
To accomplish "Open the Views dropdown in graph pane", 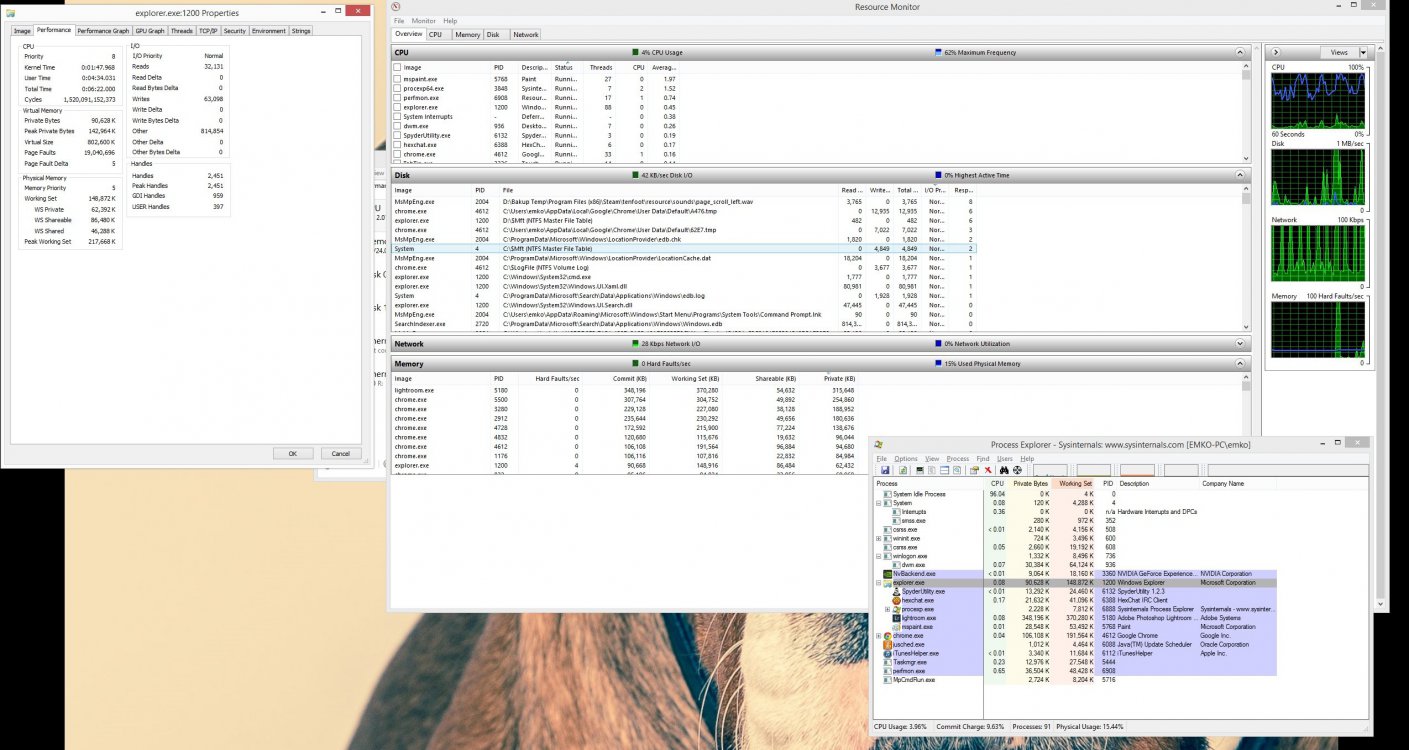I will (1344, 52).
